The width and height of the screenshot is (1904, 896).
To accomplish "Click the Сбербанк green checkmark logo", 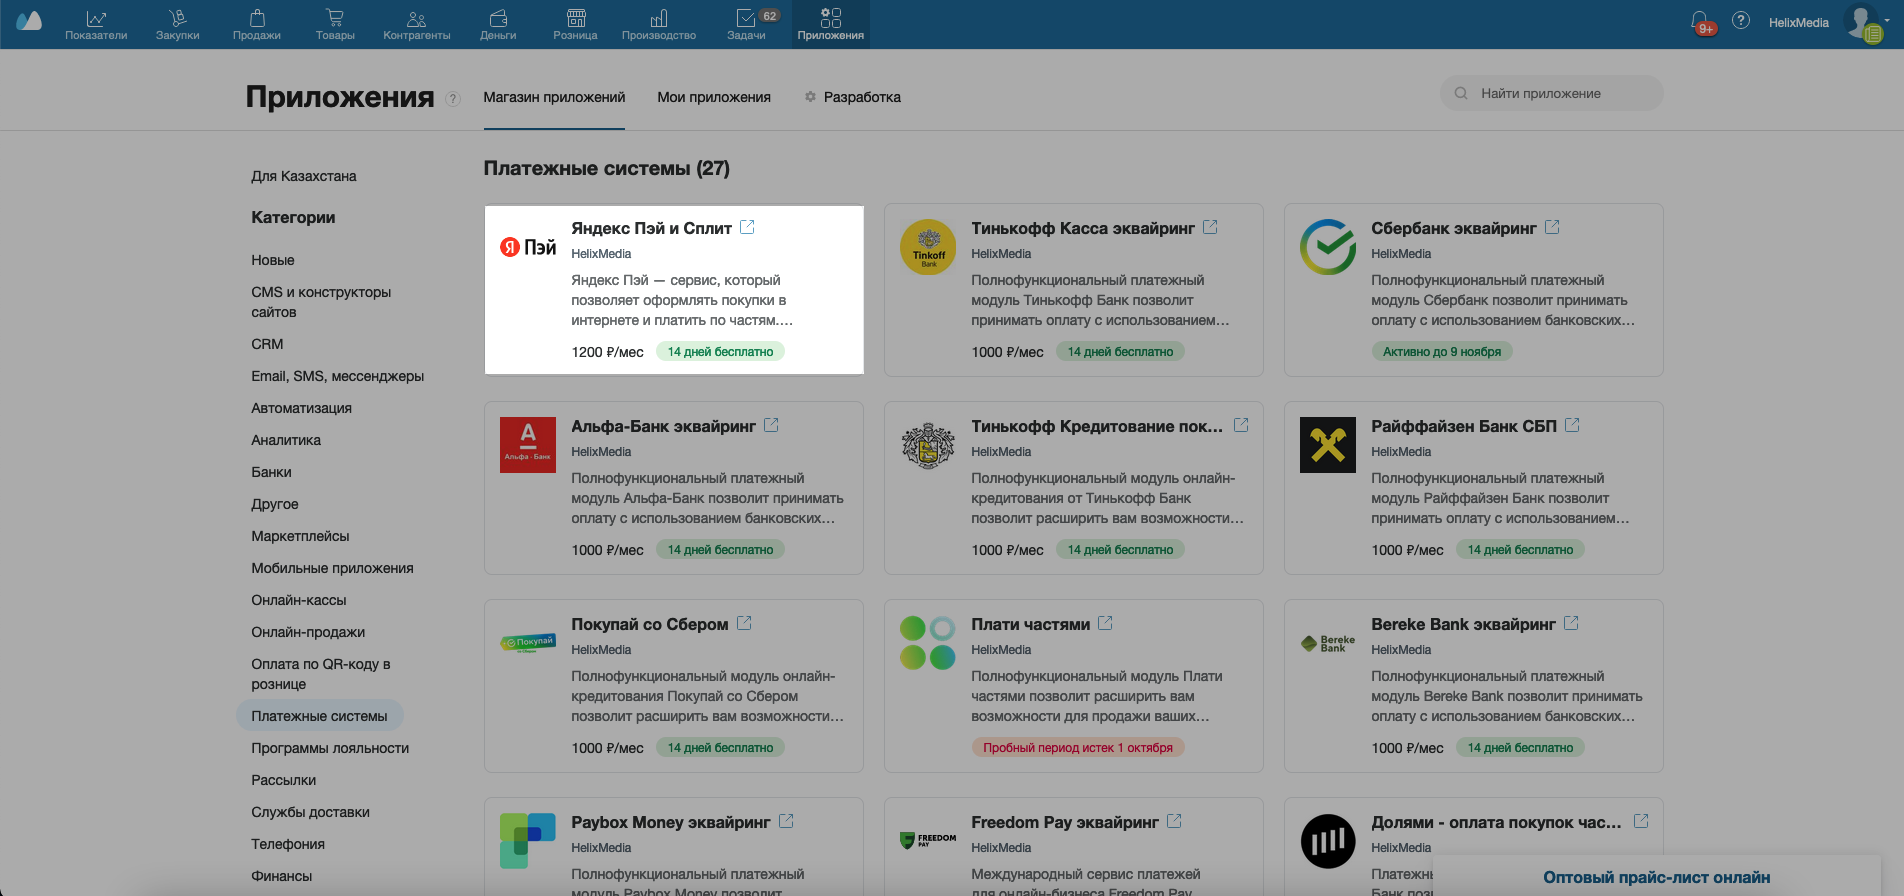I will (x=1328, y=247).
